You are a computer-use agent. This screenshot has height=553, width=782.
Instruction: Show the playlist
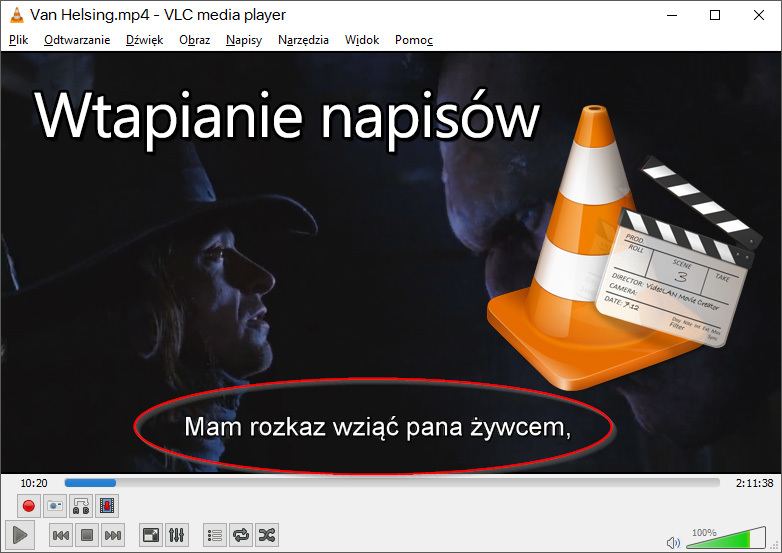[x=214, y=535]
